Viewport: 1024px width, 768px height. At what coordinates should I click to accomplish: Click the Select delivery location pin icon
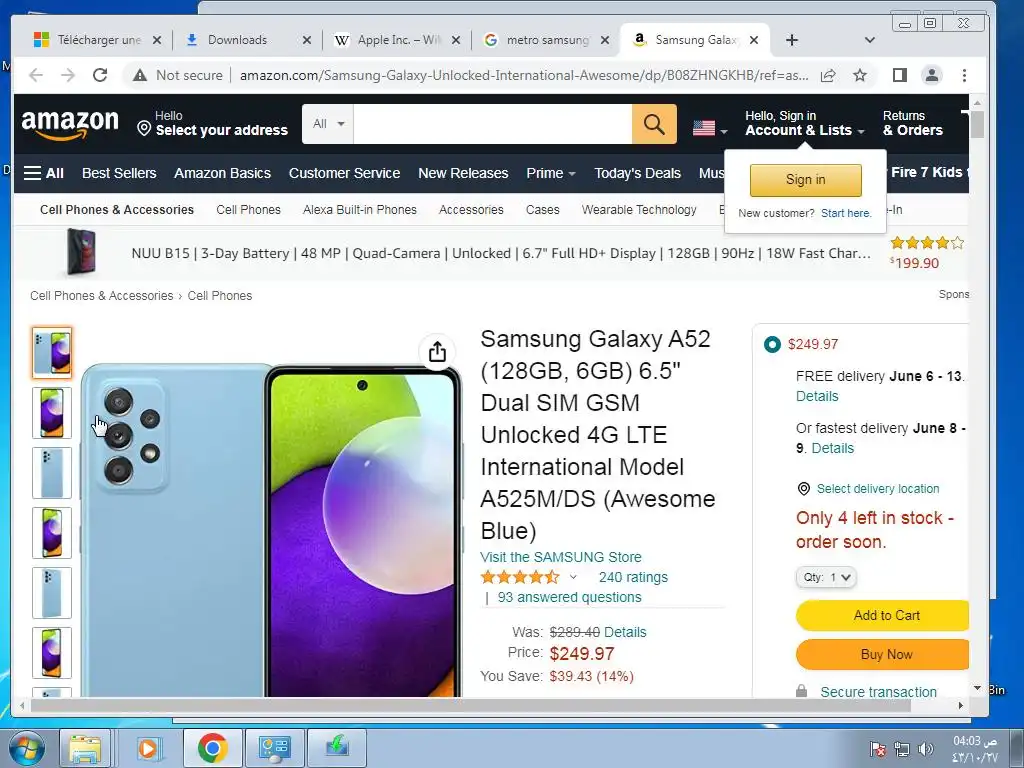(804, 488)
